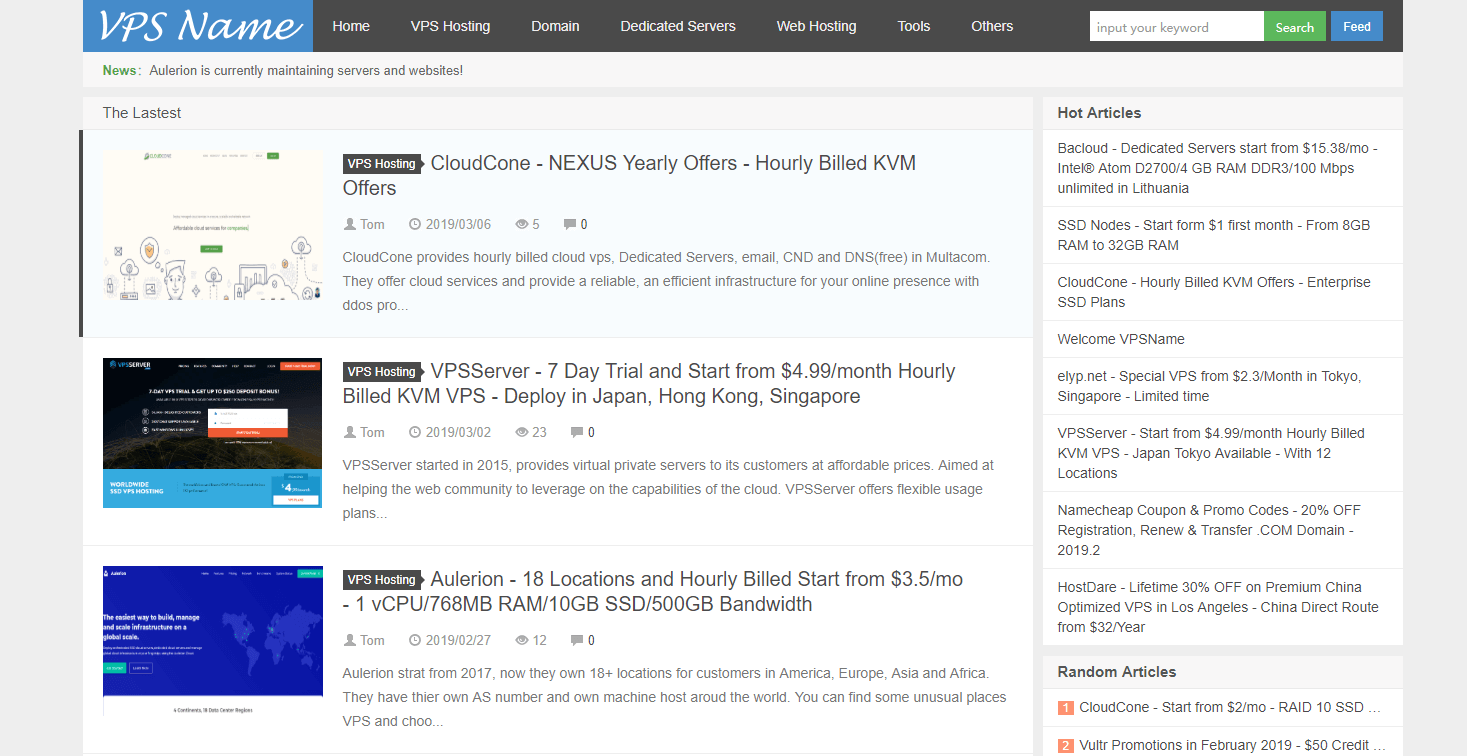This screenshot has width=1467, height=756.
Task: Click the clock icon beside 2019/03/02
Action: click(415, 432)
